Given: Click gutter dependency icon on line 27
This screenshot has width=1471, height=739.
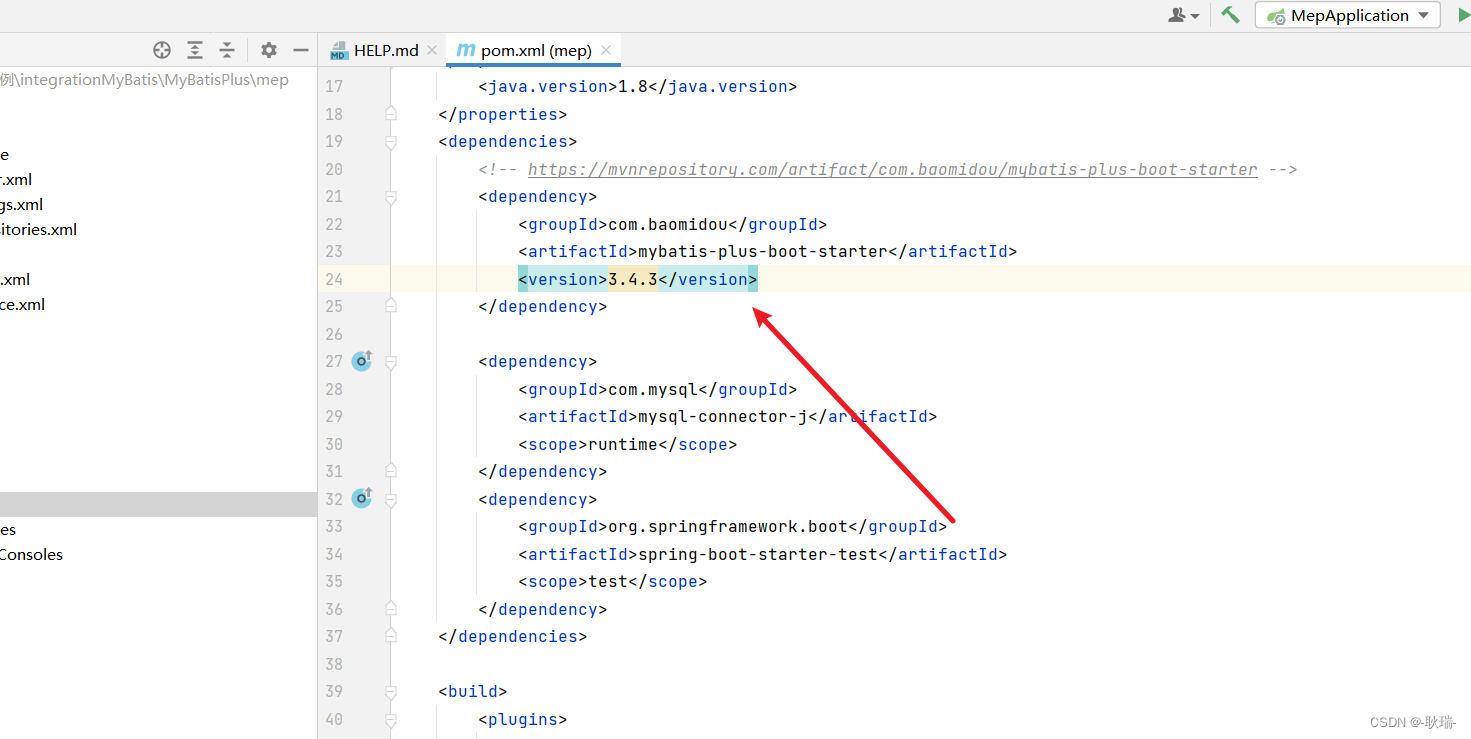Looking at the screenshot, I should click(x=362, y=361).
